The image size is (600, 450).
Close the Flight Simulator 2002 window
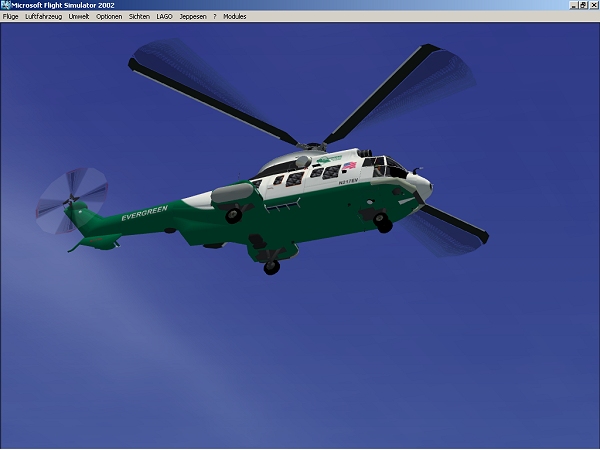coord(593,5)
